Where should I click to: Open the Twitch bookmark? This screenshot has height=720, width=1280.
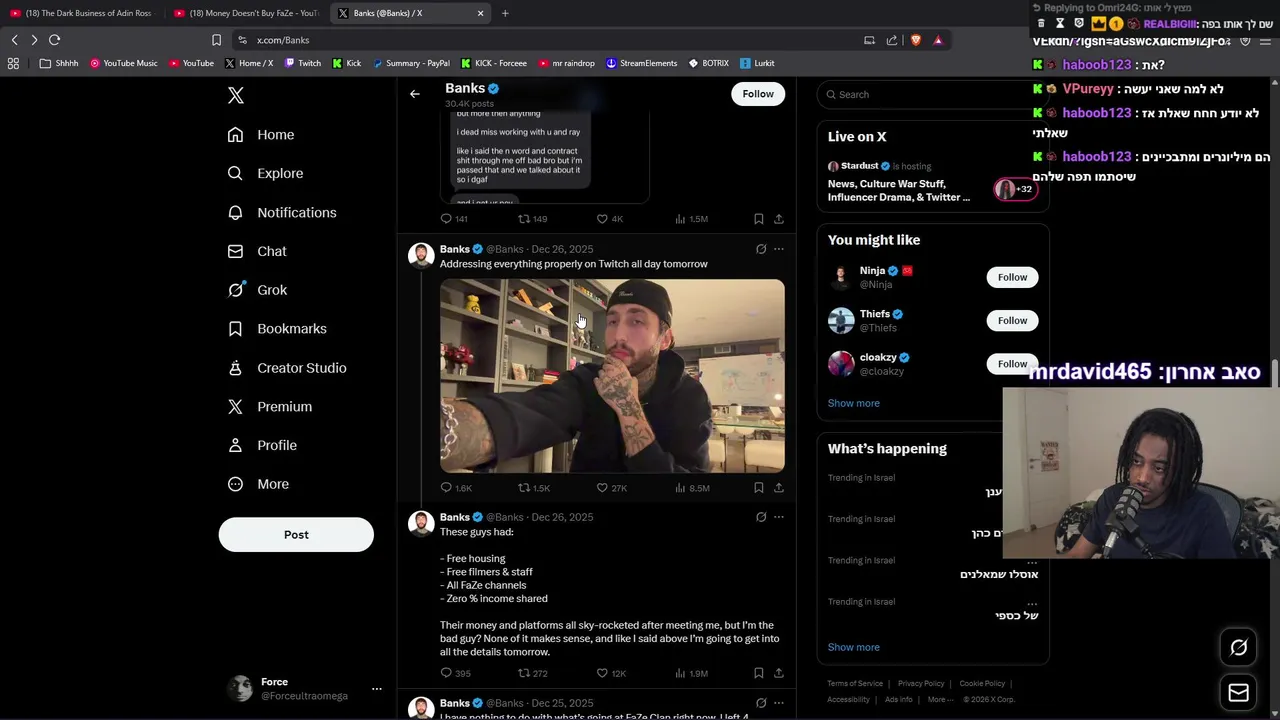point(303,63)
